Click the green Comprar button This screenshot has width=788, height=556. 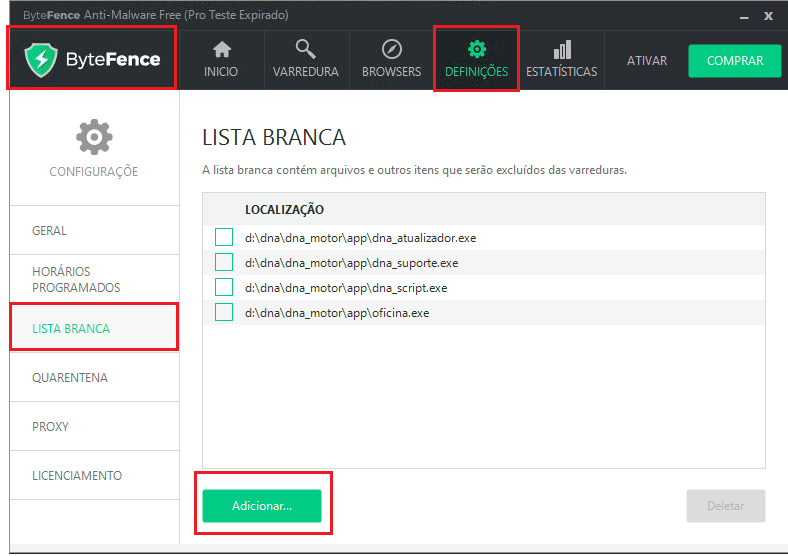pyautogui.click(x=734, y=61)
